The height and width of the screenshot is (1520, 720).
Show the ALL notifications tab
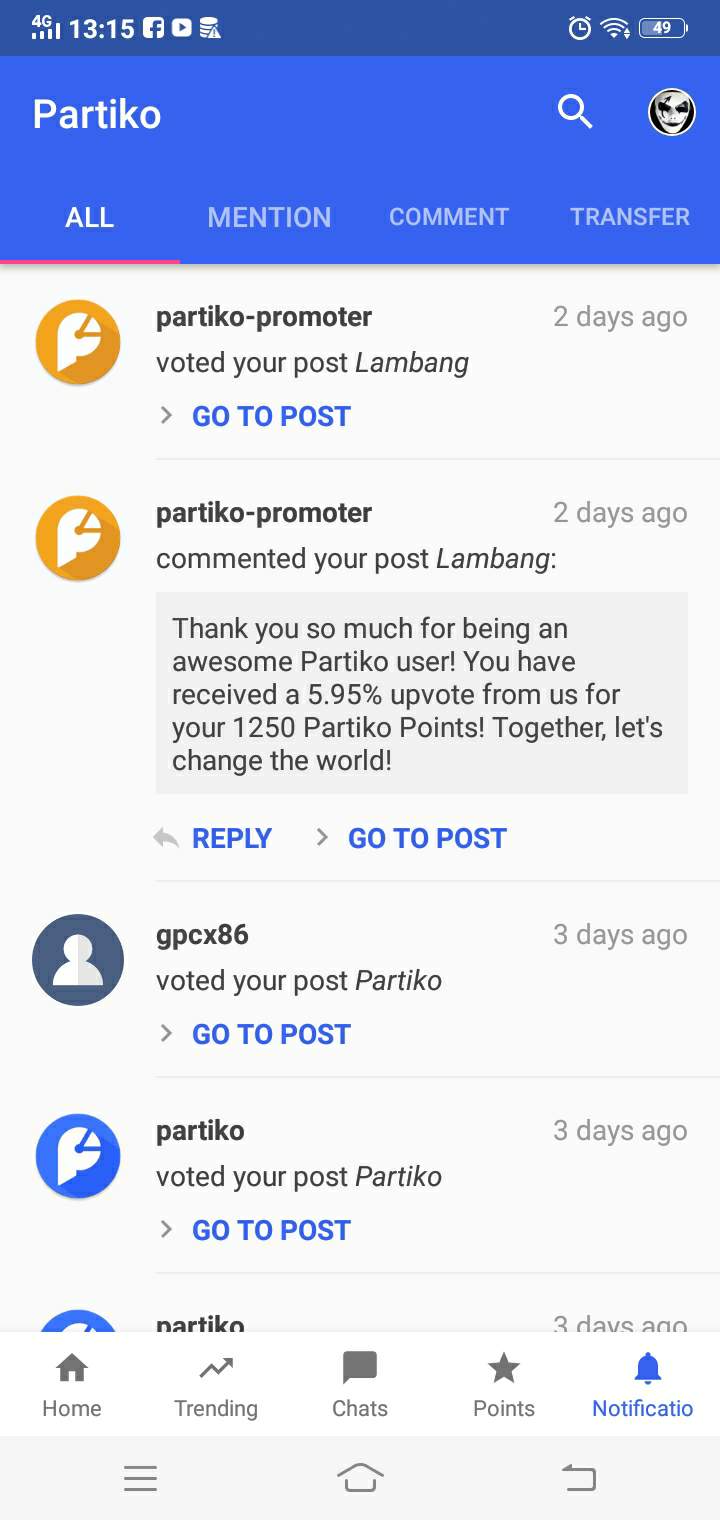point(90,217)
